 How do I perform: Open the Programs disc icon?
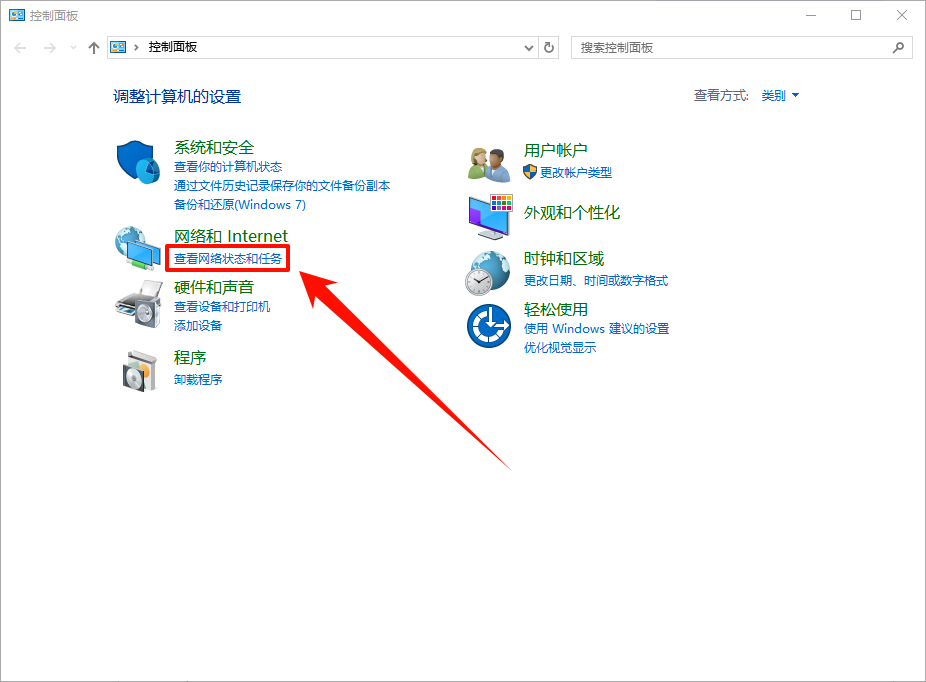(x=140, y=370)
